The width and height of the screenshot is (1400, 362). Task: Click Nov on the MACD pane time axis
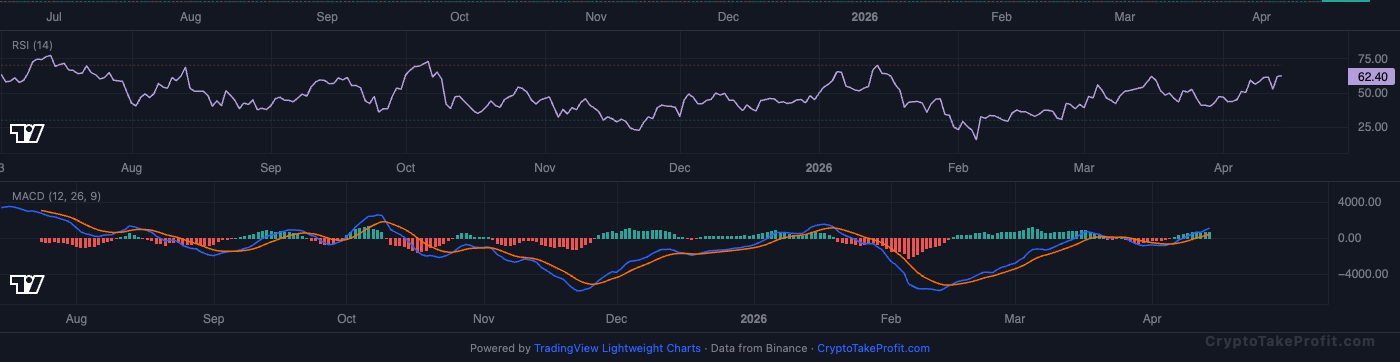[x=484, y=320]
